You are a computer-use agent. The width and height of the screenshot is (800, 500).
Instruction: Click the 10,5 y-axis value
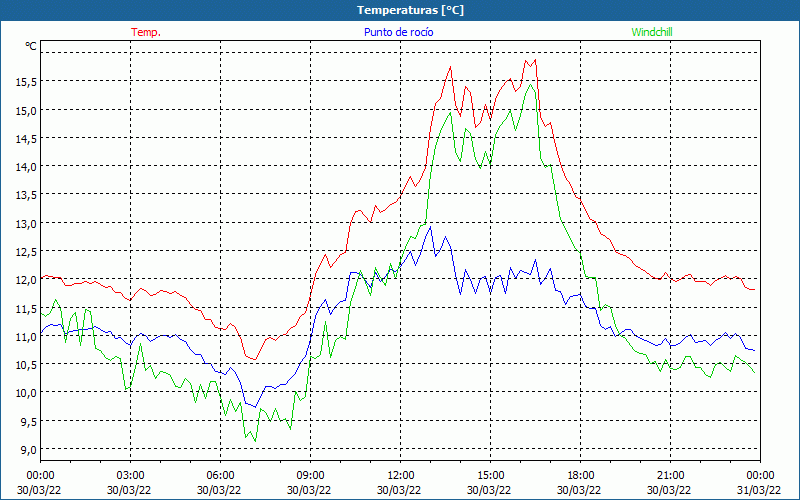(x=25, y=365)
